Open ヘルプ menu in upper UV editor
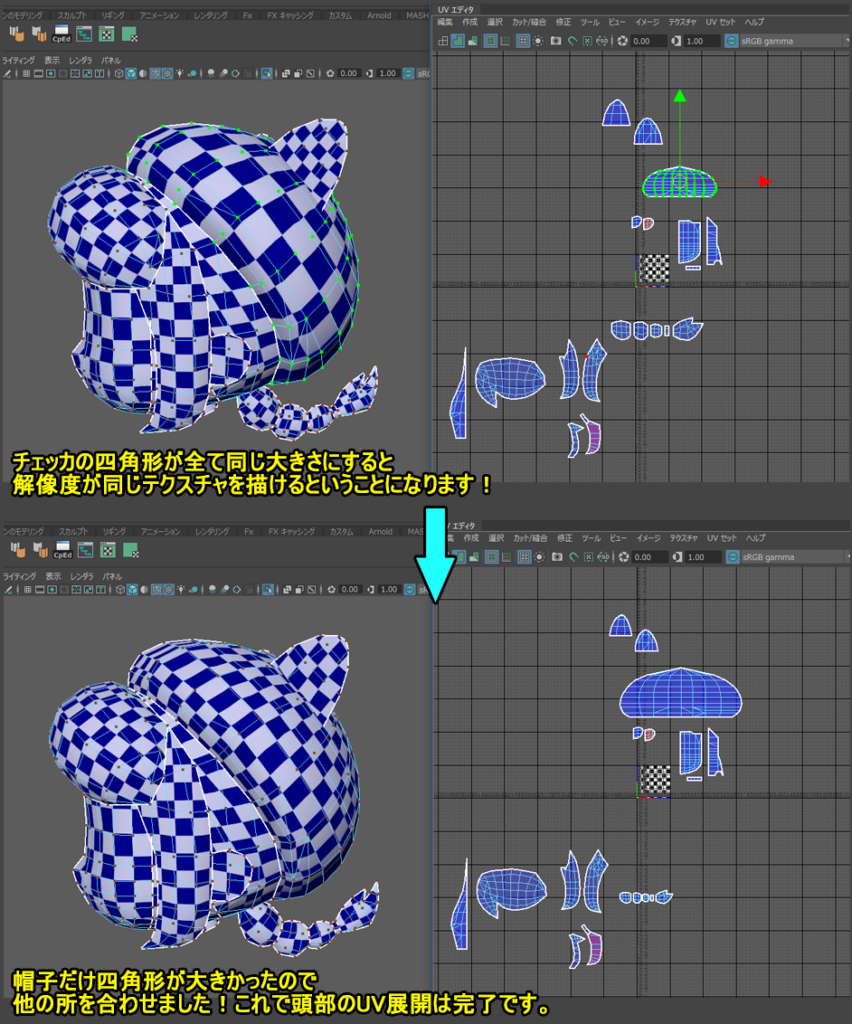The width and height of the screenshot is (852, 1024). (754, 22)
